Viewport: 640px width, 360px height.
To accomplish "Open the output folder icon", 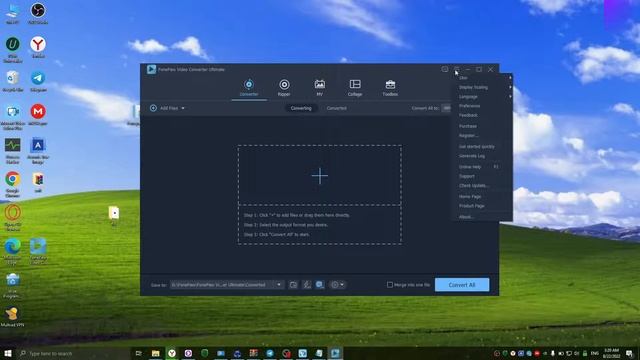I will click(293, 284).
